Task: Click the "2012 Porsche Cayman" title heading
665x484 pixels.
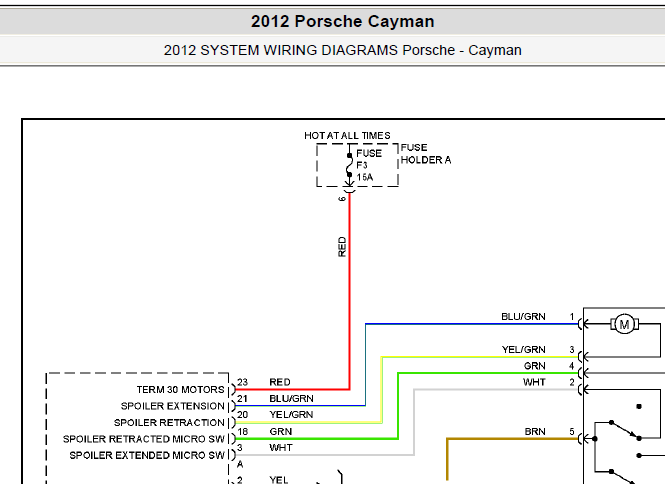Action: coord(342,21)
